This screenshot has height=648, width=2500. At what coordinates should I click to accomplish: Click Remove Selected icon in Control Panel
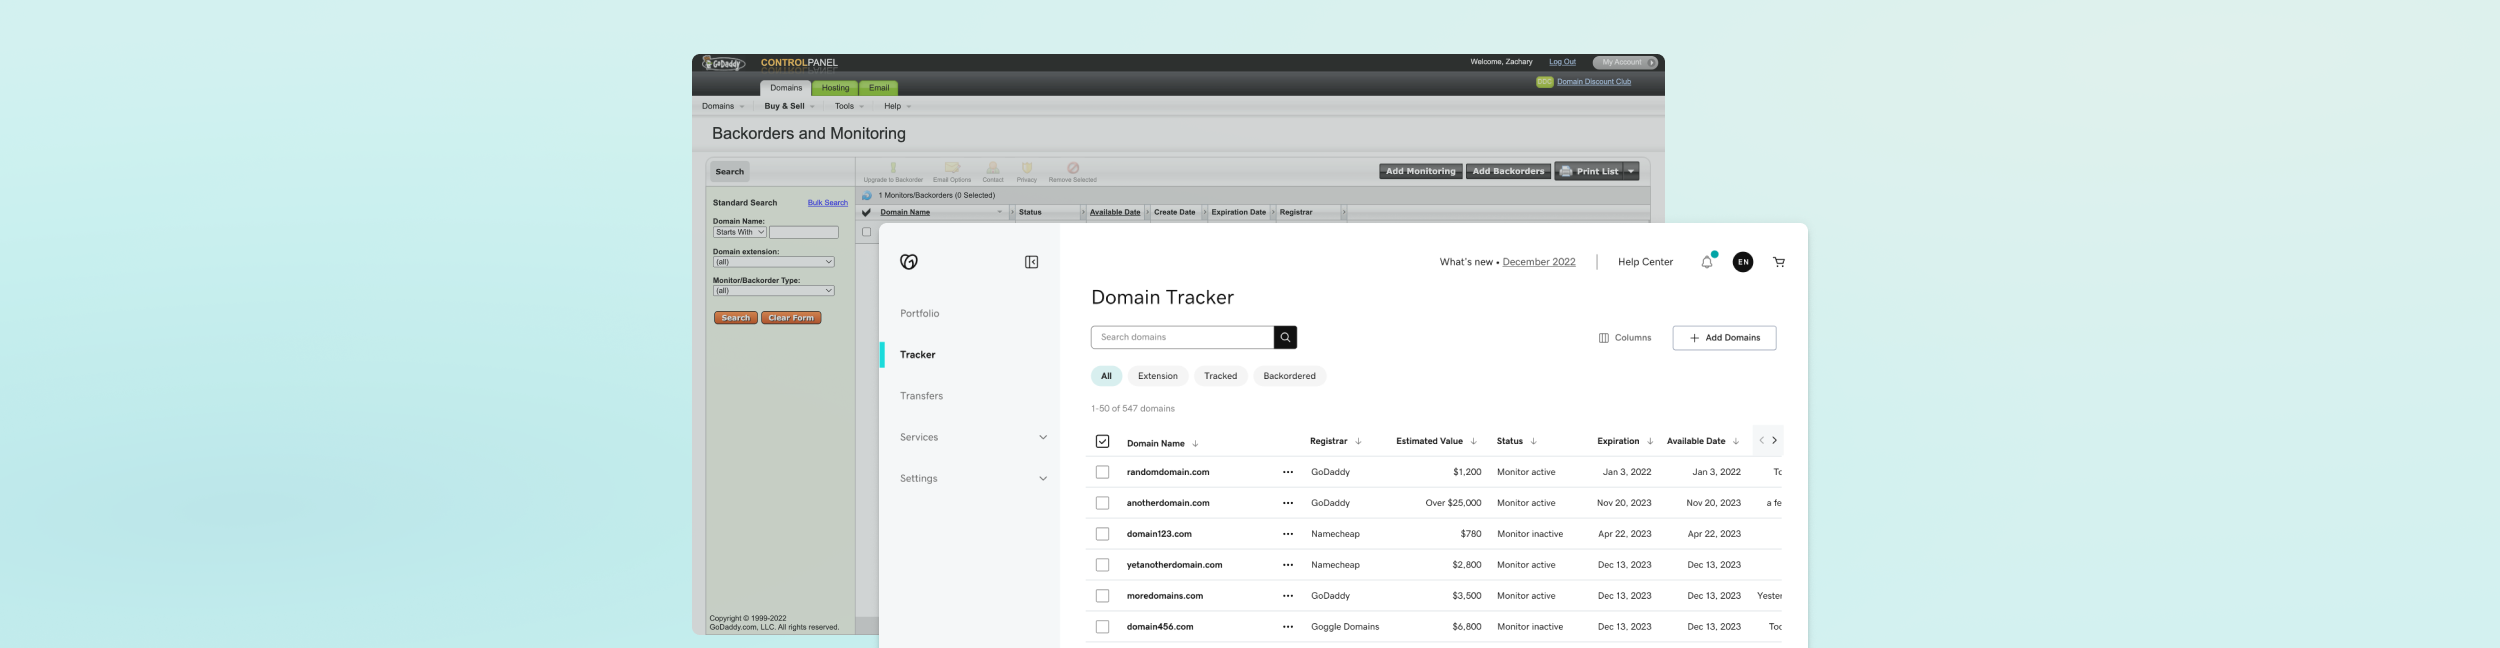1073,168
